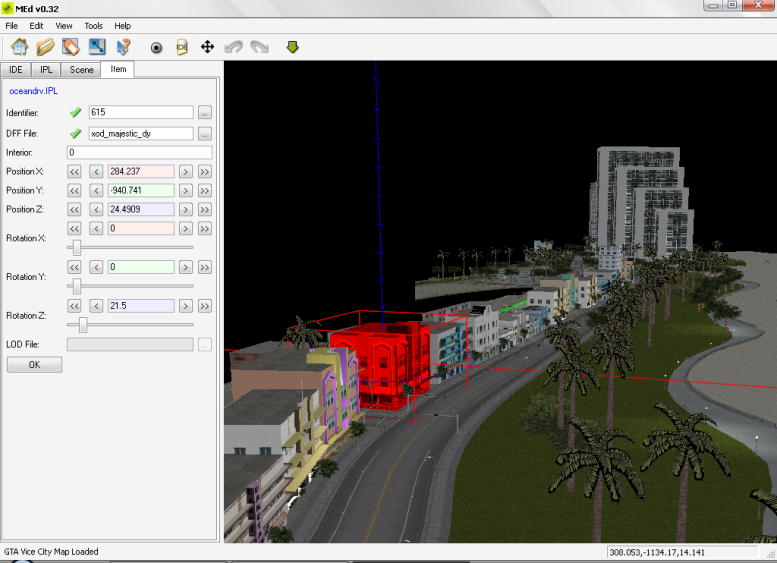Click the orange tag toolbar icon
The height and width of the screenshot is (563, 777).
(71, 47)
